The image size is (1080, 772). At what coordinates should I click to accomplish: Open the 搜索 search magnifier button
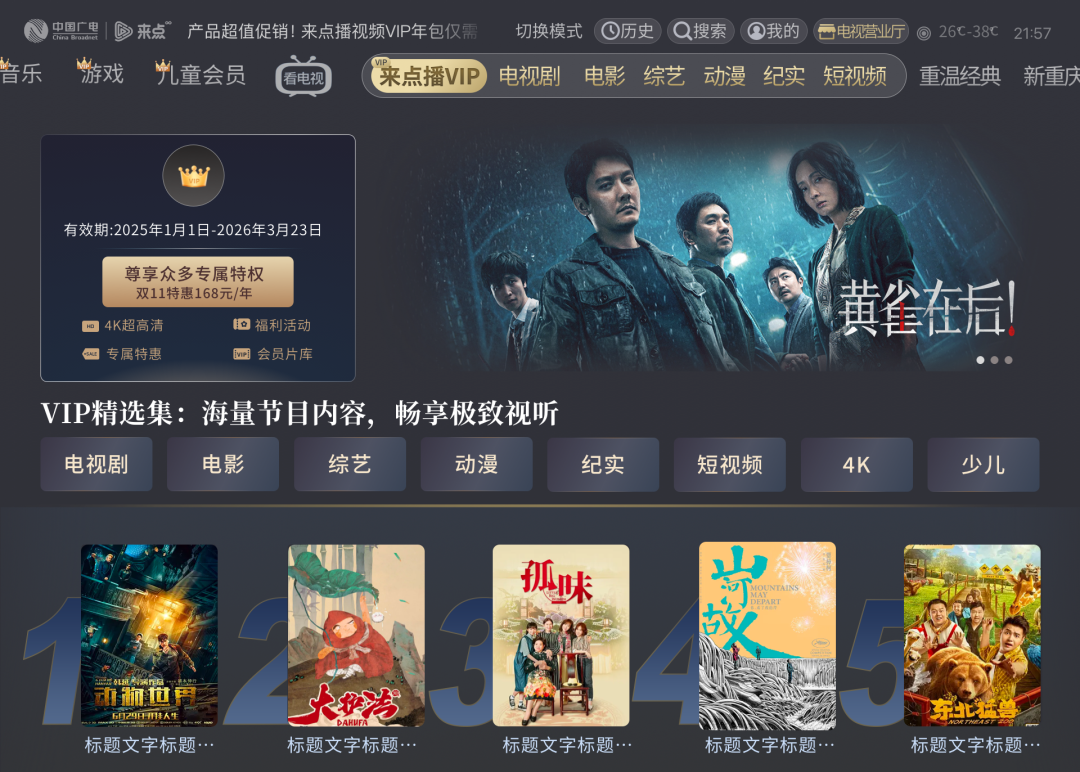[x=700, y=31]
